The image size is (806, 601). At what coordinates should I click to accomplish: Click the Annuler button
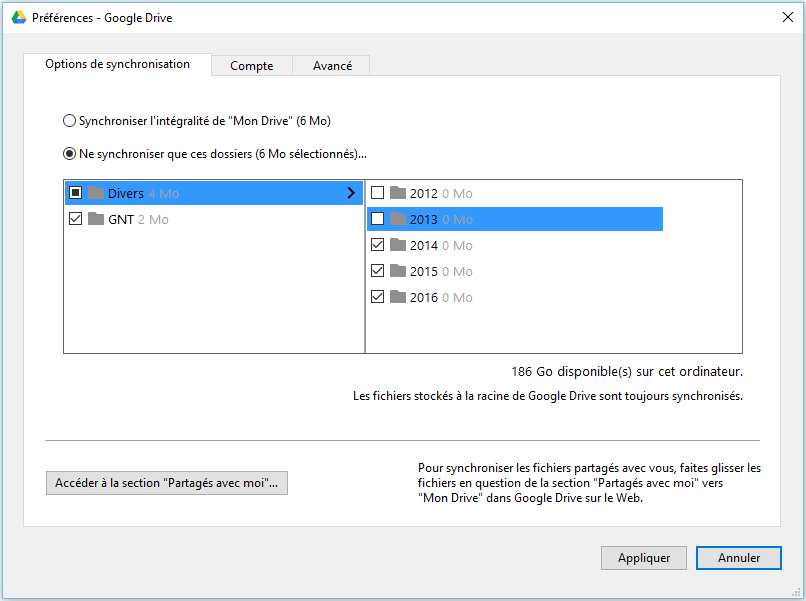point(739,558)
